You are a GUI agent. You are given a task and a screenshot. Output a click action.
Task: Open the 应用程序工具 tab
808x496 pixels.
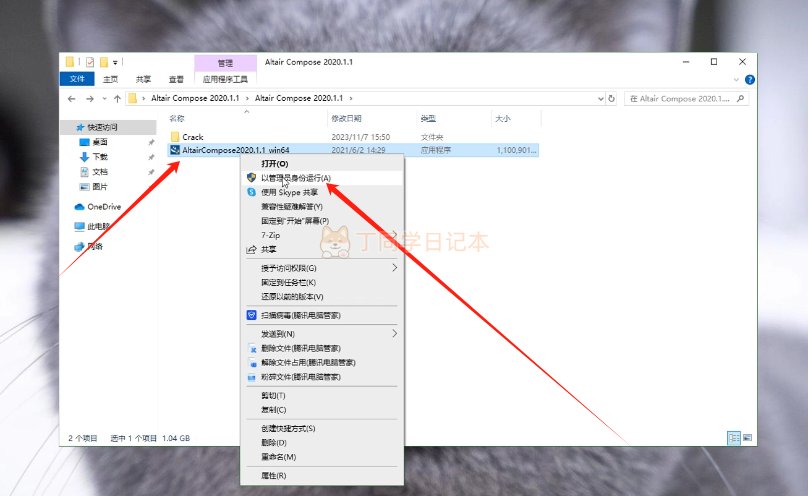225,79
